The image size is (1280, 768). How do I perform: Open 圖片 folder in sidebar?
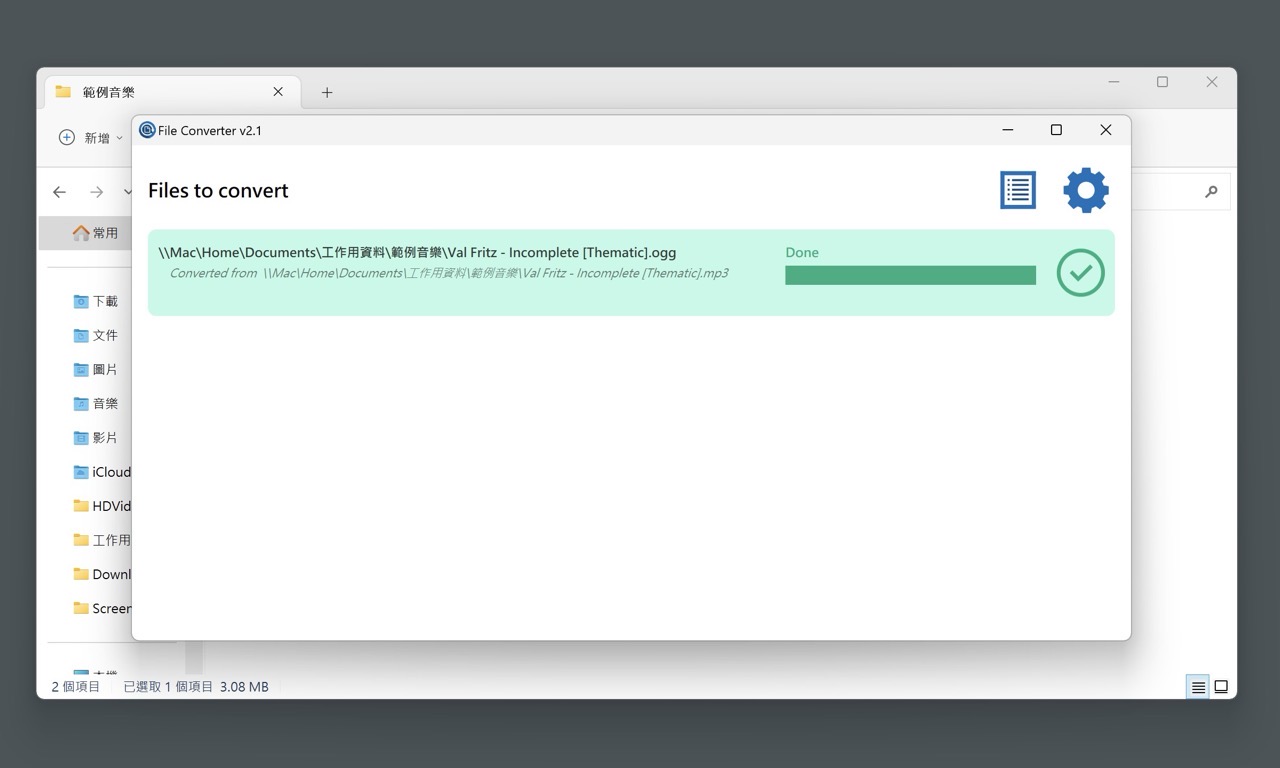click(96, 369)
